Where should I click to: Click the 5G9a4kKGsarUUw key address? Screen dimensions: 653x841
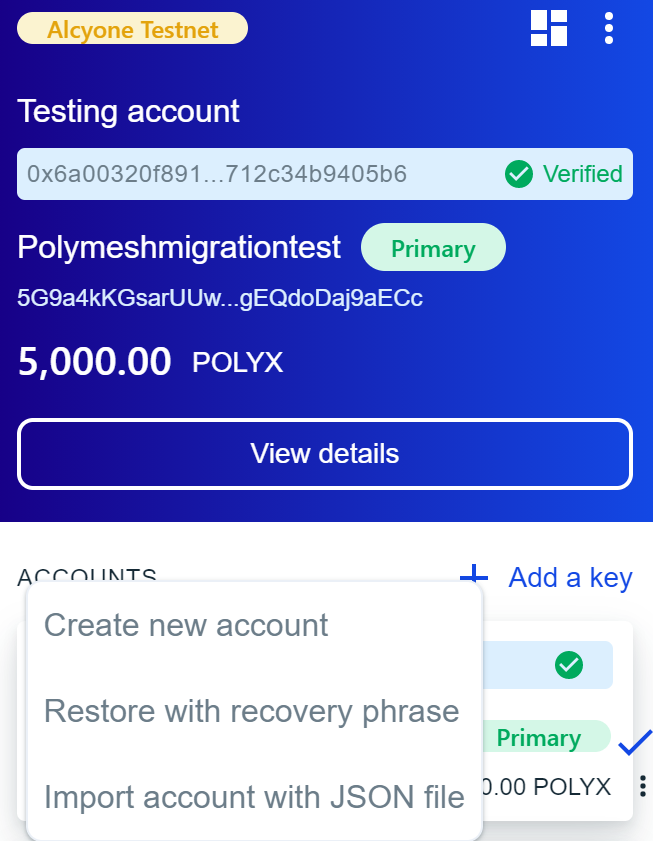coord(220,298)
